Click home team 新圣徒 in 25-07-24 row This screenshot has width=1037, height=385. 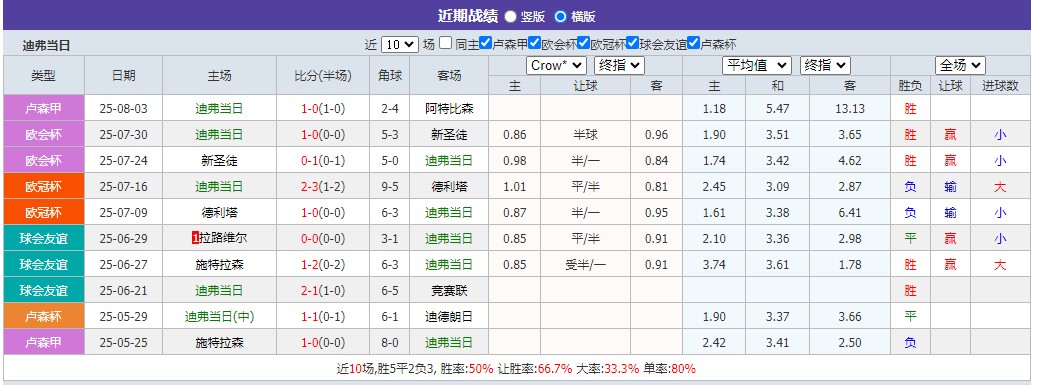[x=220, y=160]
